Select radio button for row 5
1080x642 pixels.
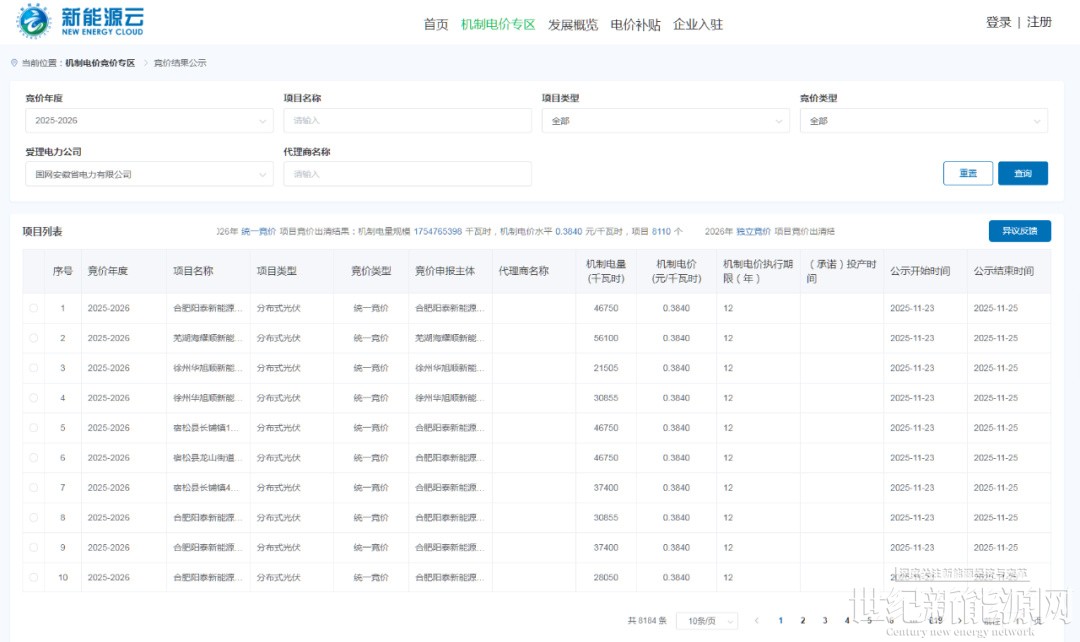33,428
